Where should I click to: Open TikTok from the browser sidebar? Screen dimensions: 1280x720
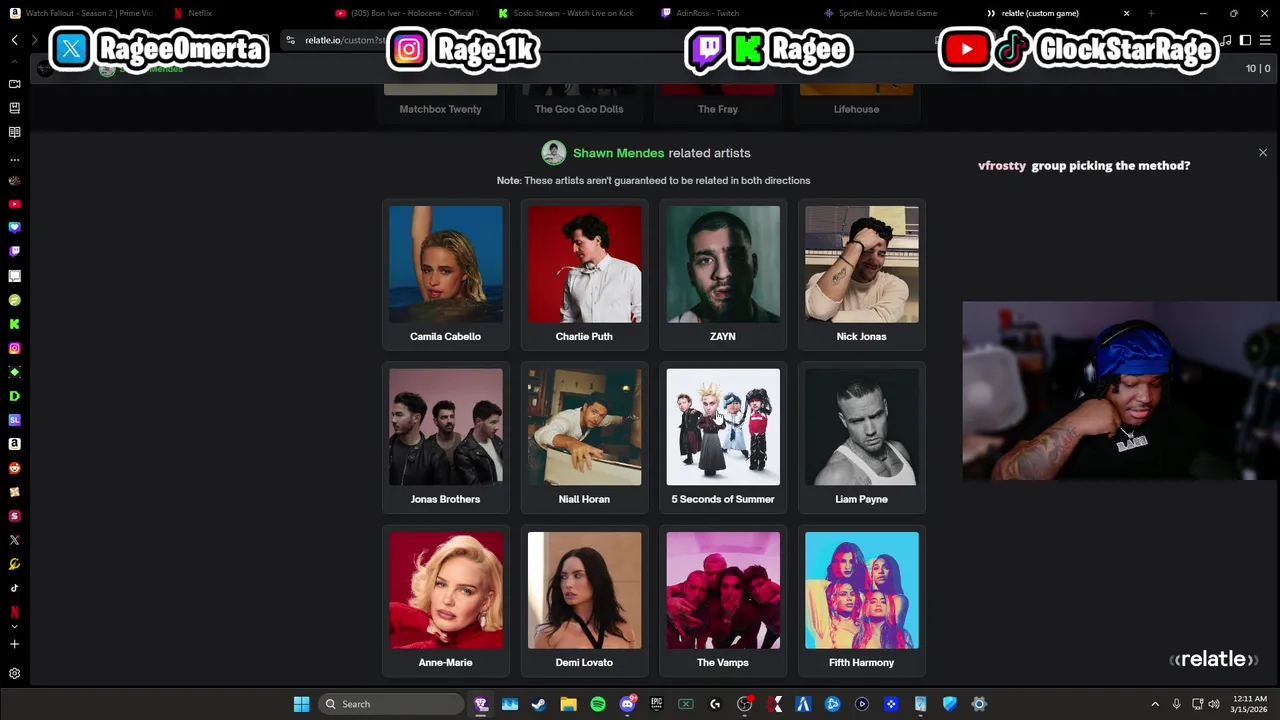[x=14, y=588]
